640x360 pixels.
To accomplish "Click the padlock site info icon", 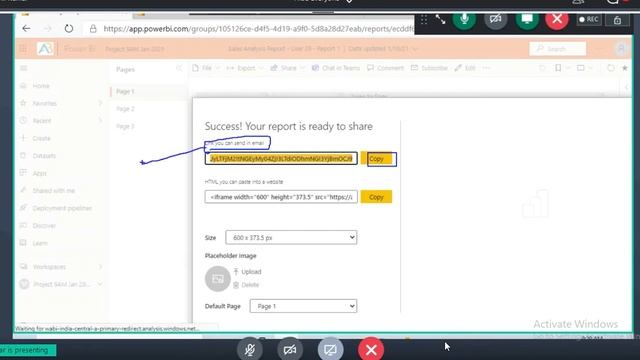I will tap(93, 29).
